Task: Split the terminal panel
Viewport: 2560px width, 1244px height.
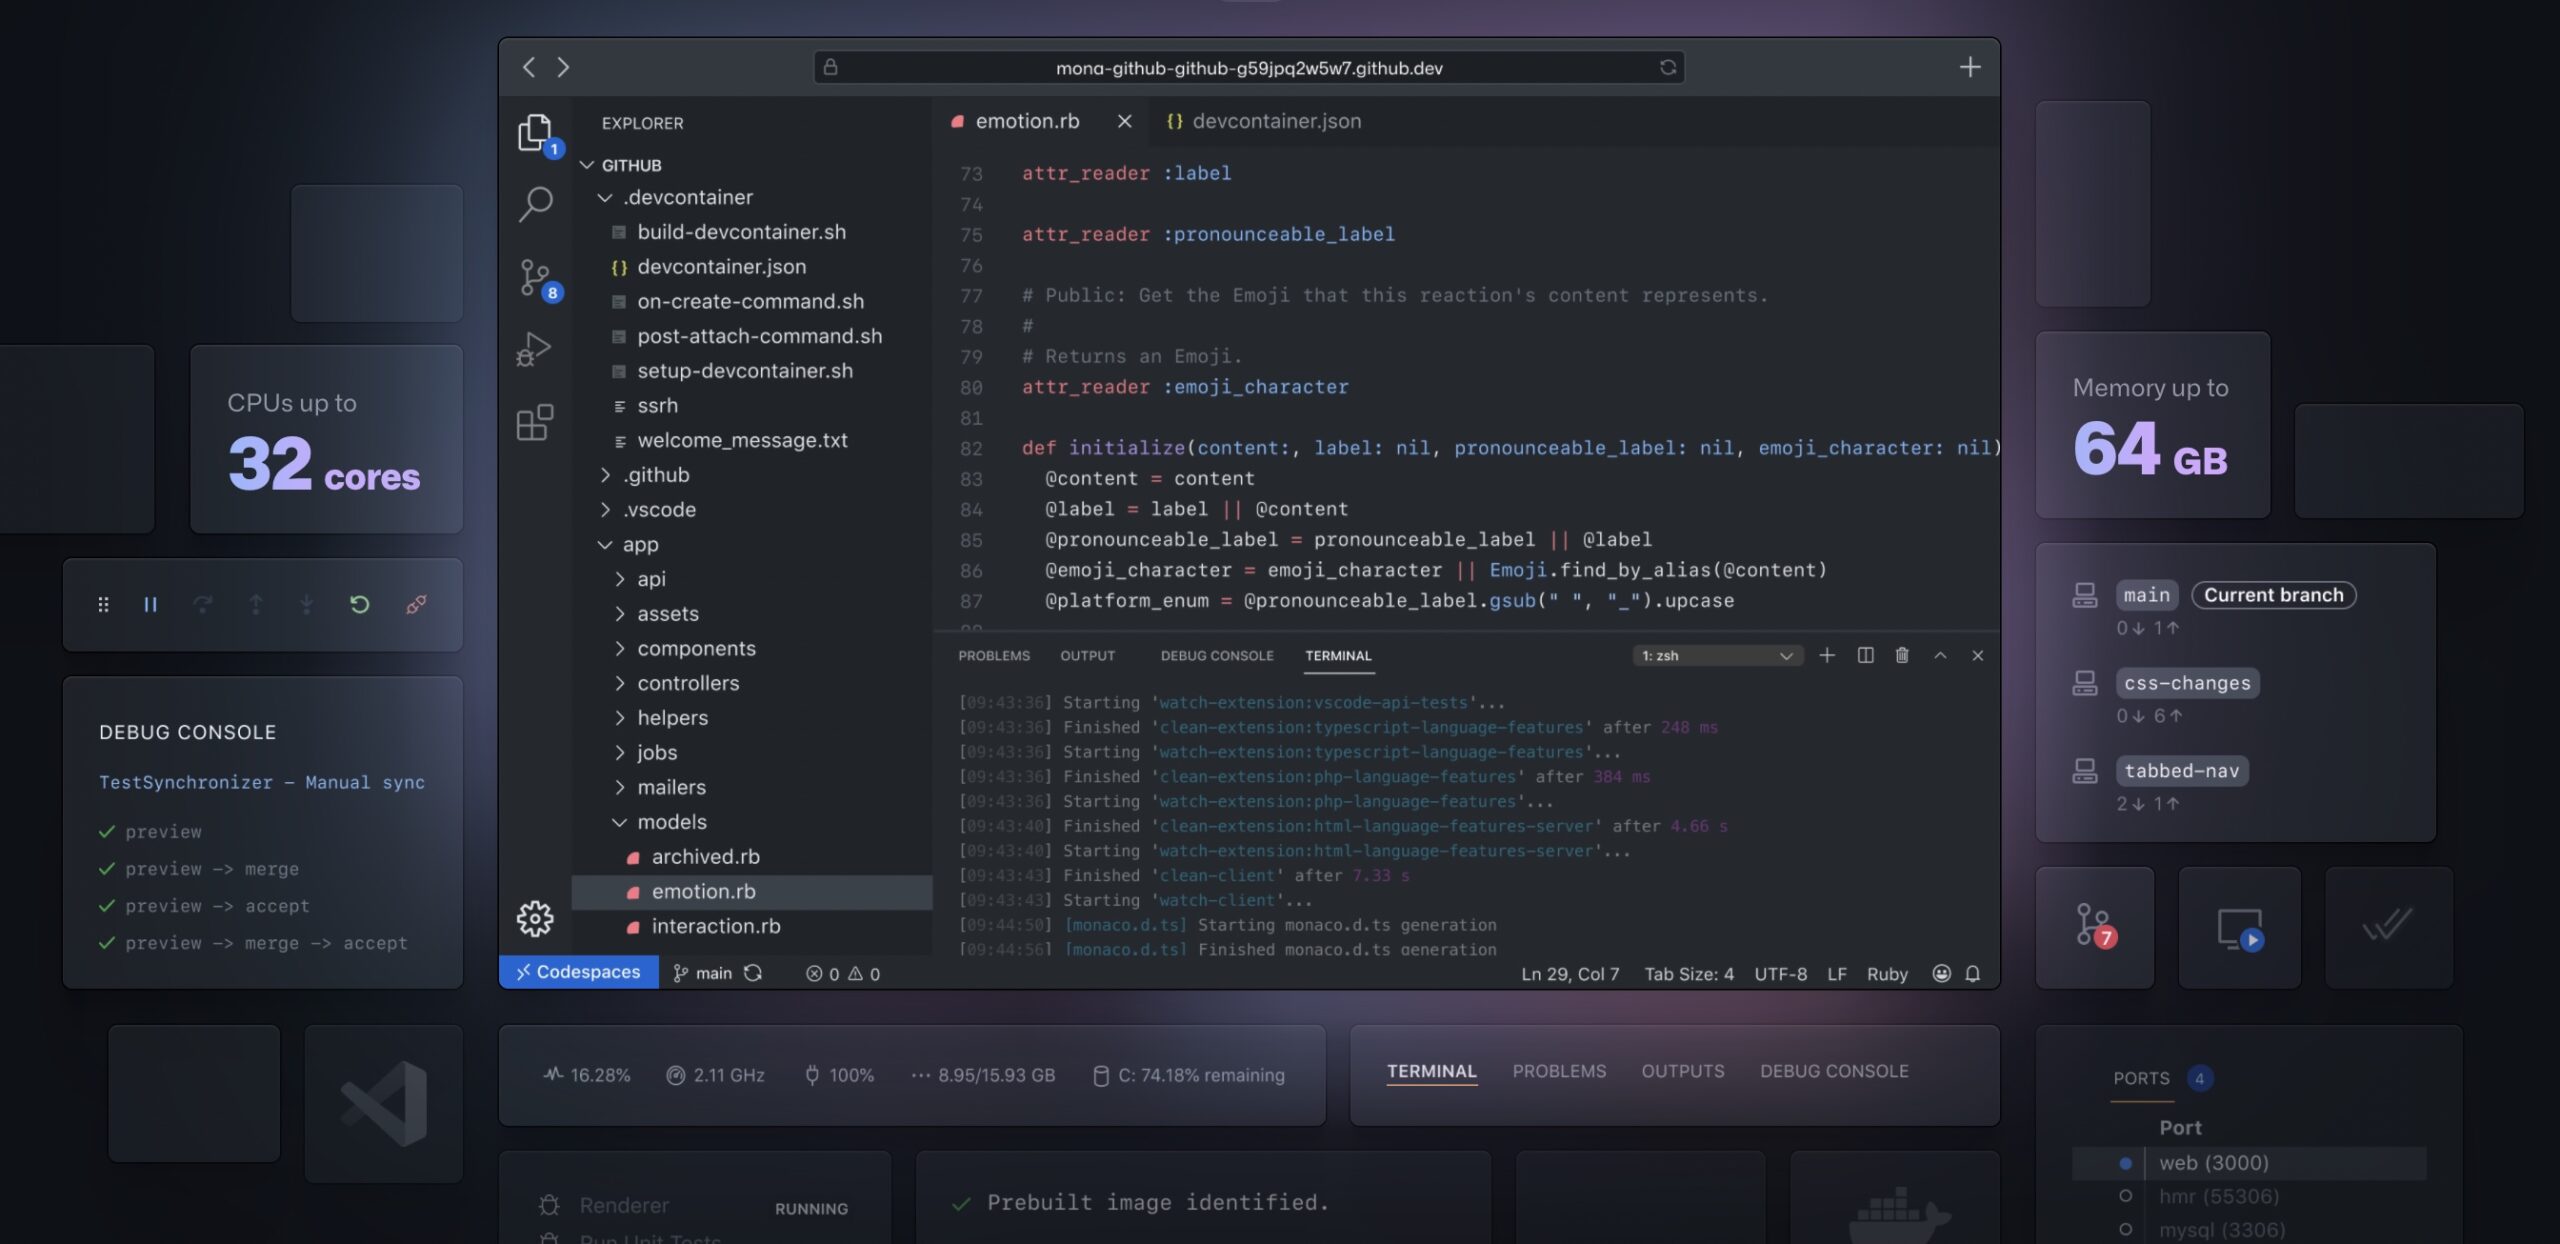Action: click(1865, 655)
